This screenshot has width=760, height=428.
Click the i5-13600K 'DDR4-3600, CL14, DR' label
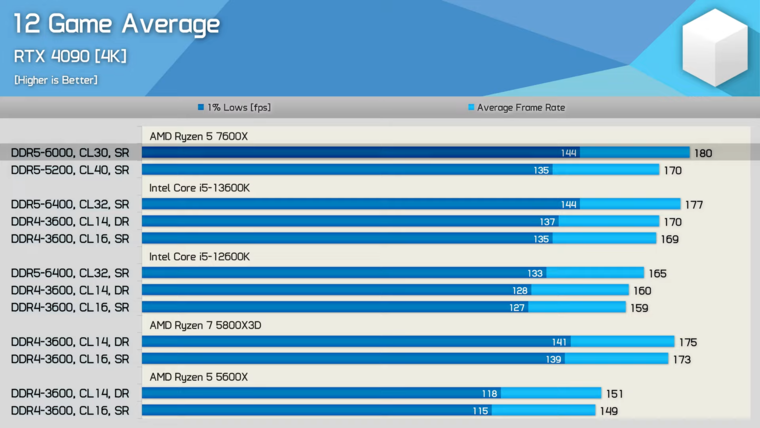tap(70, 222)
